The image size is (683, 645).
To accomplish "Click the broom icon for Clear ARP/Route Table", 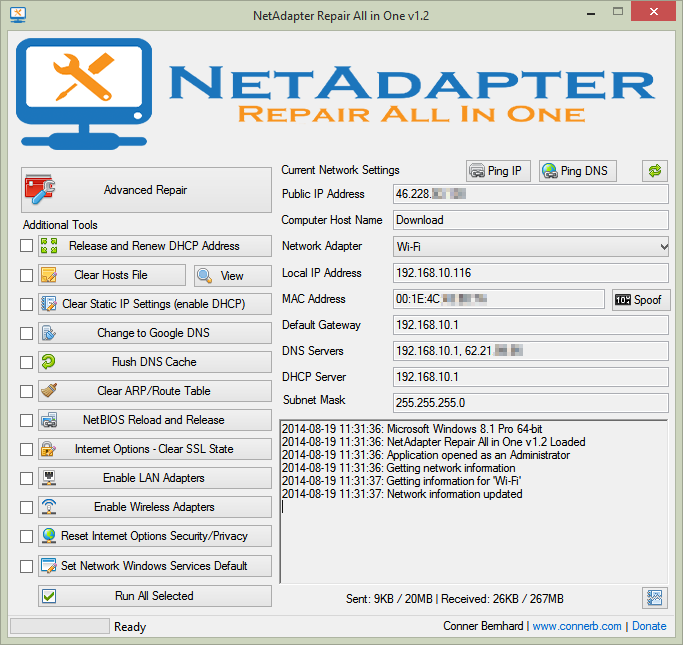I will 49,391.
